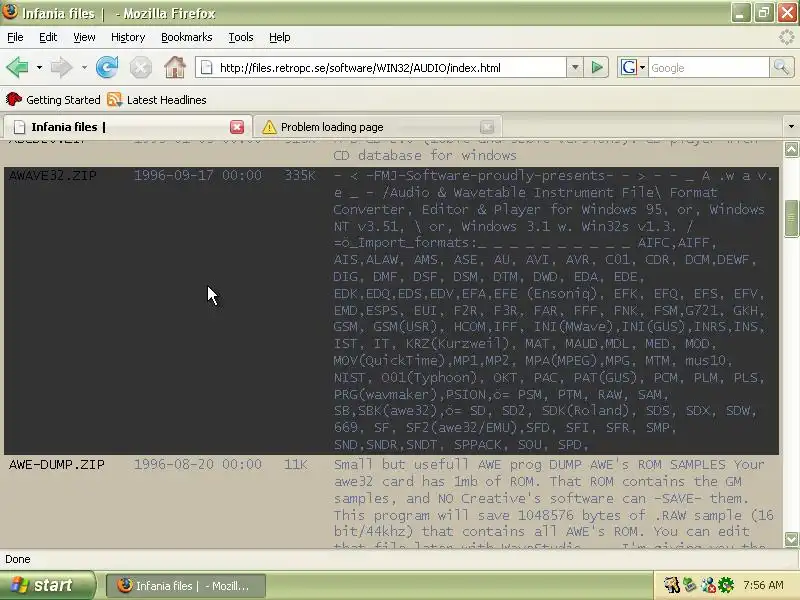
Task: Close the Infania files tab
Action: click(237, 127)
